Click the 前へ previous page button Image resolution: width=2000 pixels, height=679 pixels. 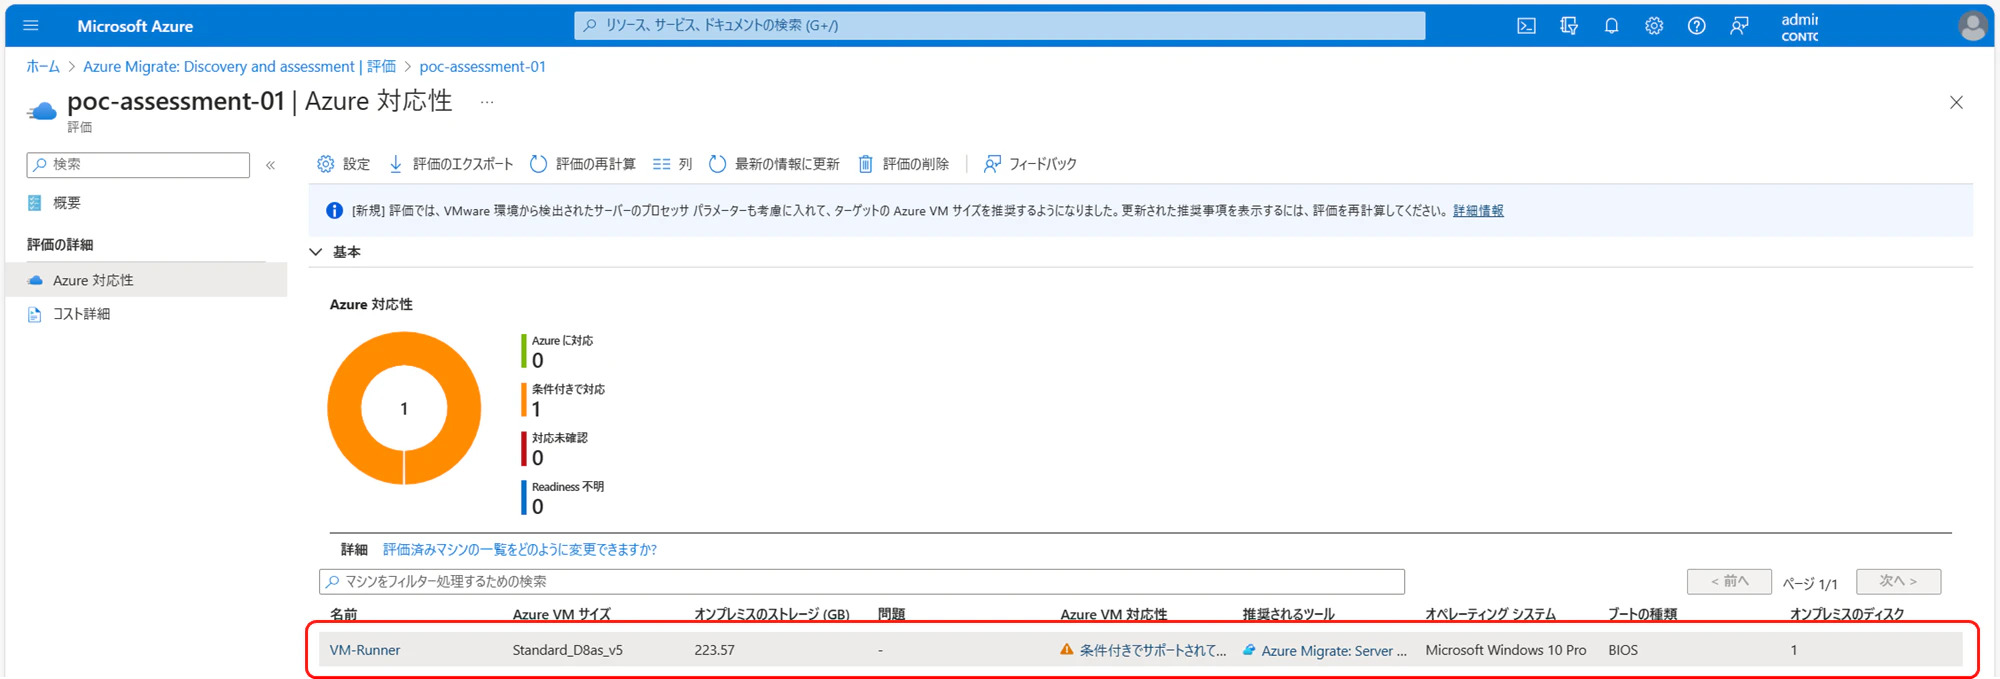(x=1729, y=581)
